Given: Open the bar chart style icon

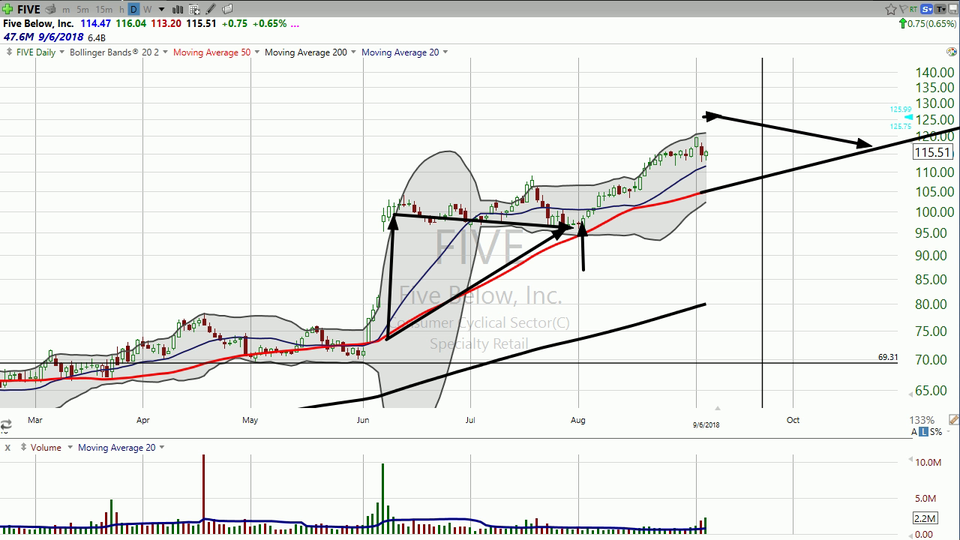Looking at the screenshot, I should [178, 9].
